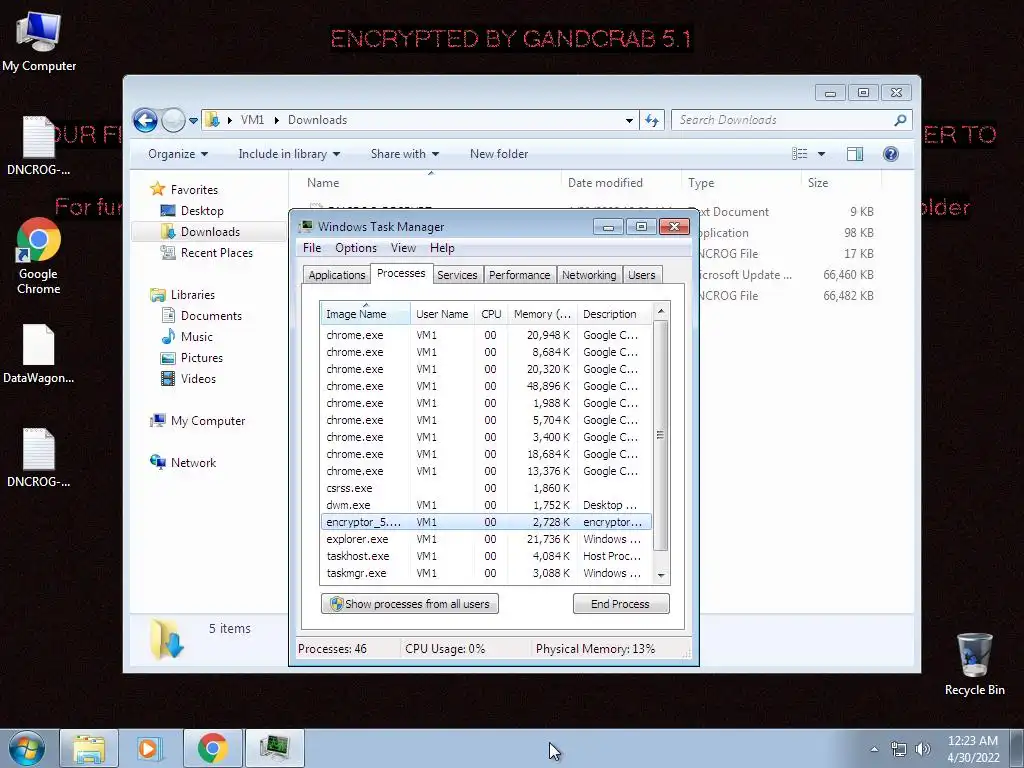Open Recent Places in Favorites

[216, 253]
